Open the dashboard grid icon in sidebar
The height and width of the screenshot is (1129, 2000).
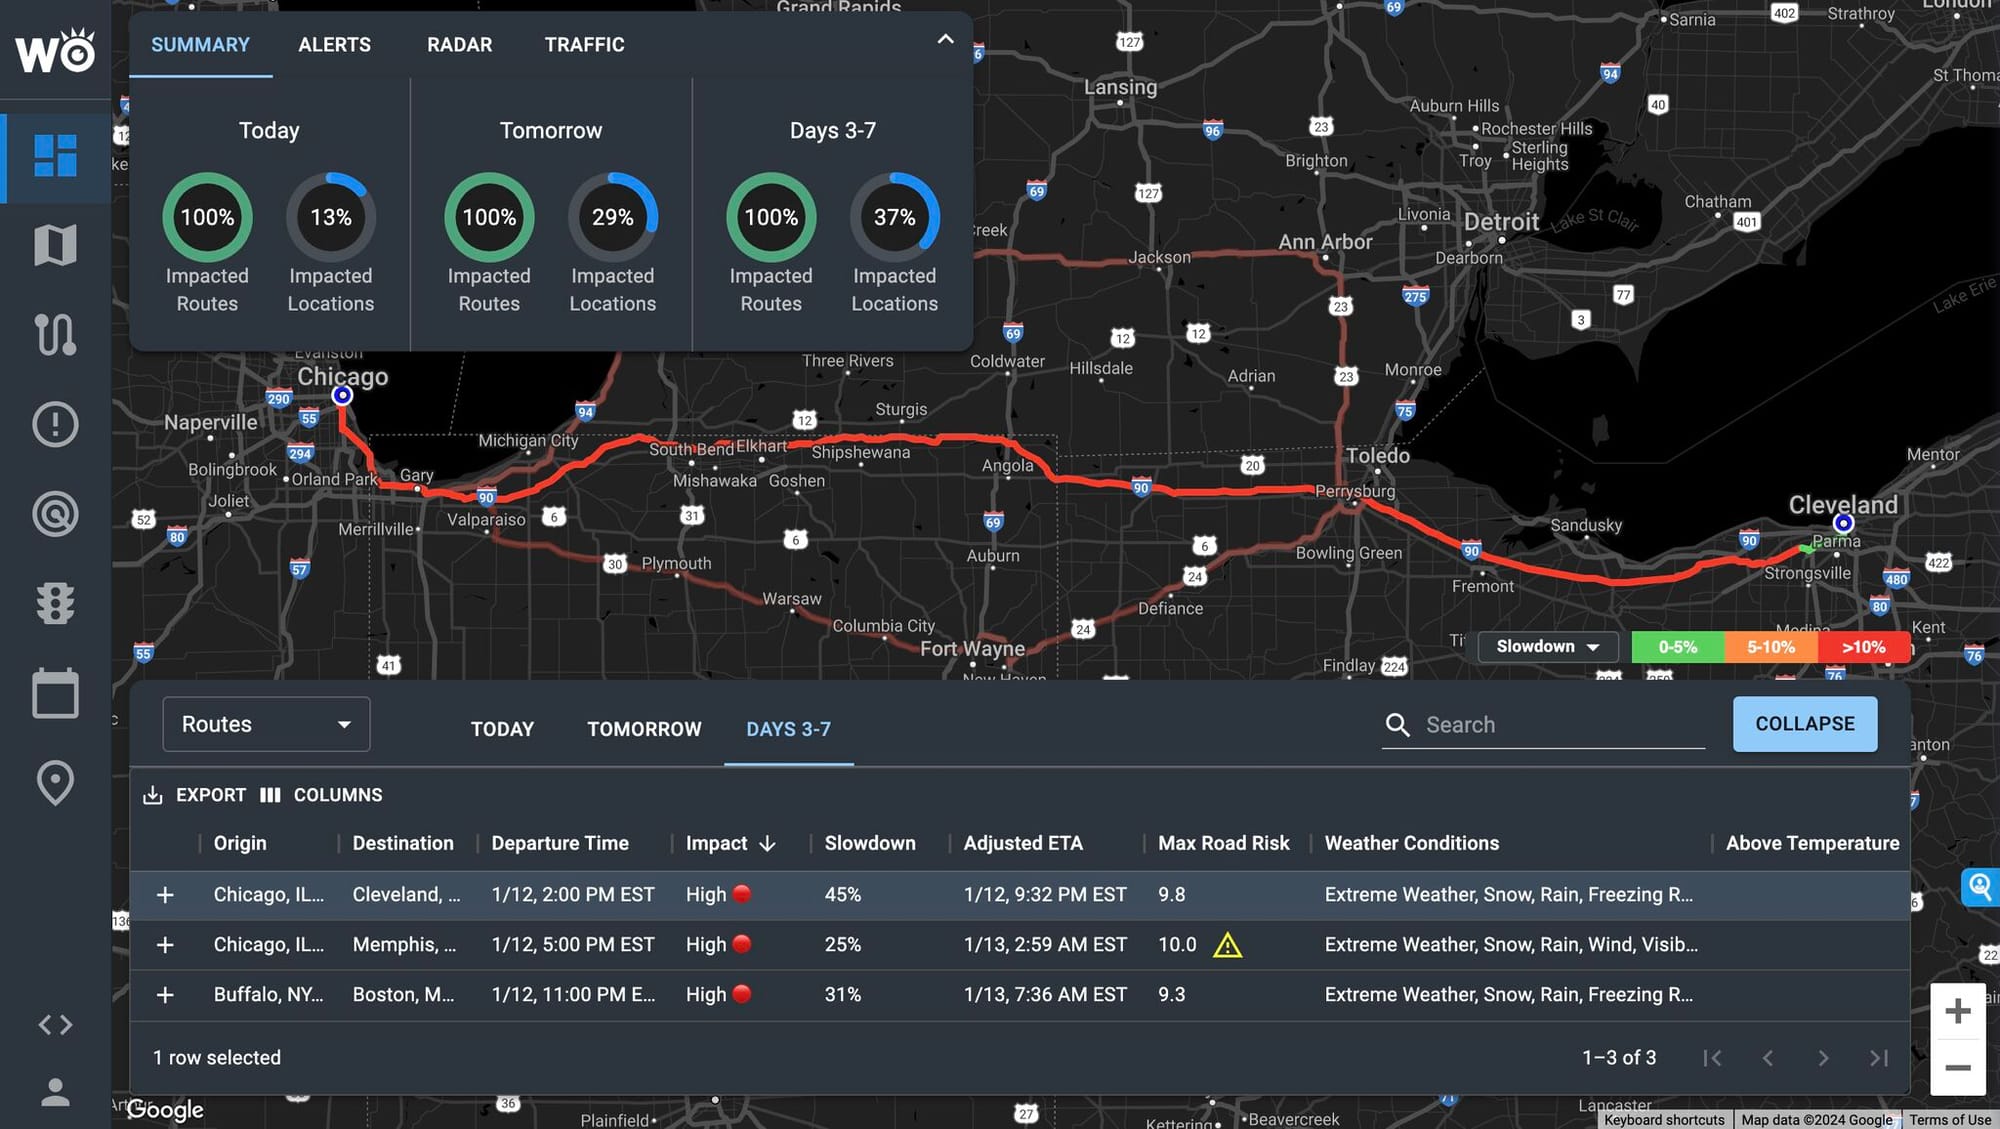pyautogui.click(x=55, y=156)
